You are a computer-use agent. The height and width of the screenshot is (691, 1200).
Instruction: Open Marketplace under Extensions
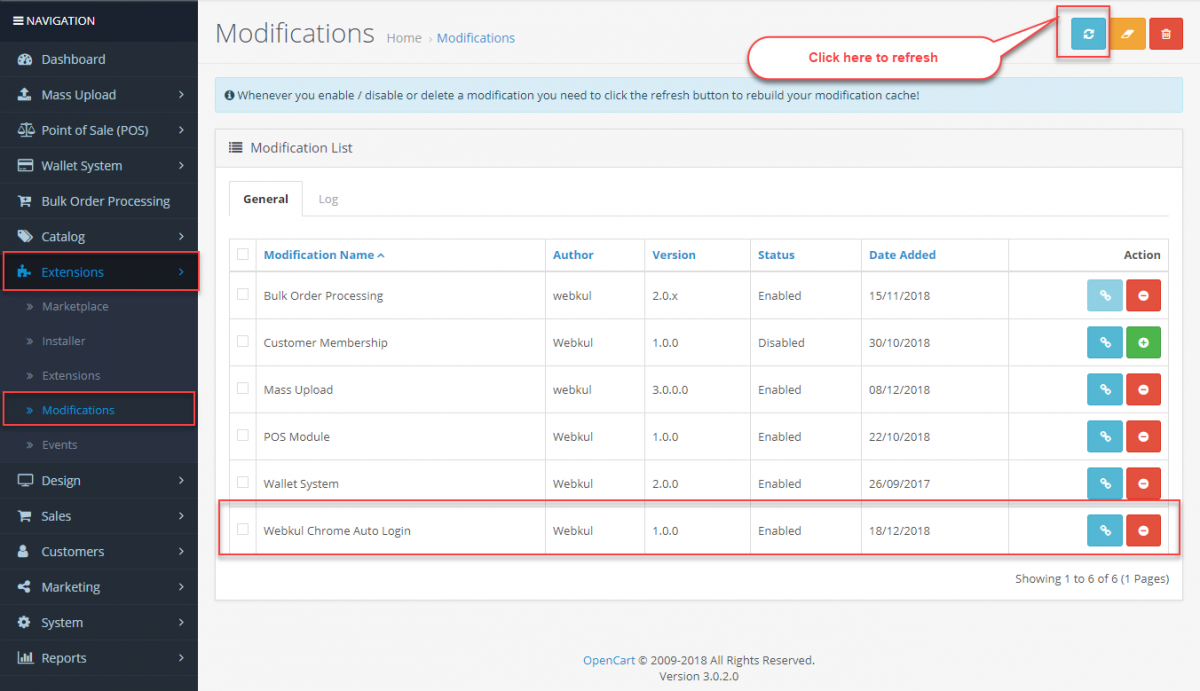[x=75, y=307]
